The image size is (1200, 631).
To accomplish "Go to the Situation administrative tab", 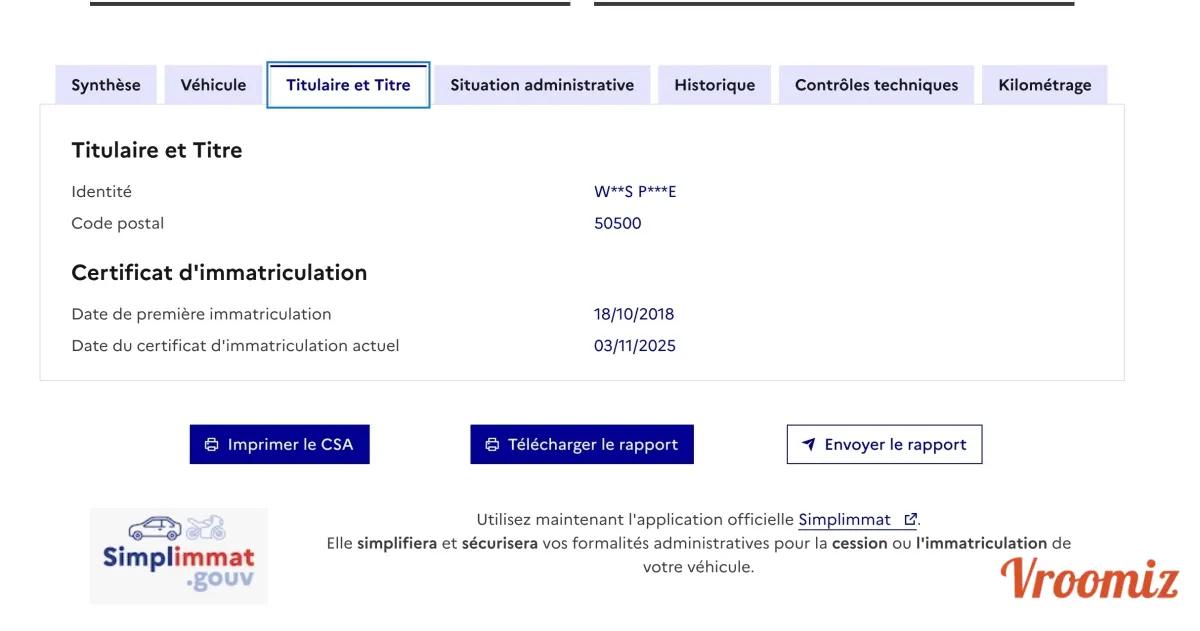I will click(x=542, y=85).
